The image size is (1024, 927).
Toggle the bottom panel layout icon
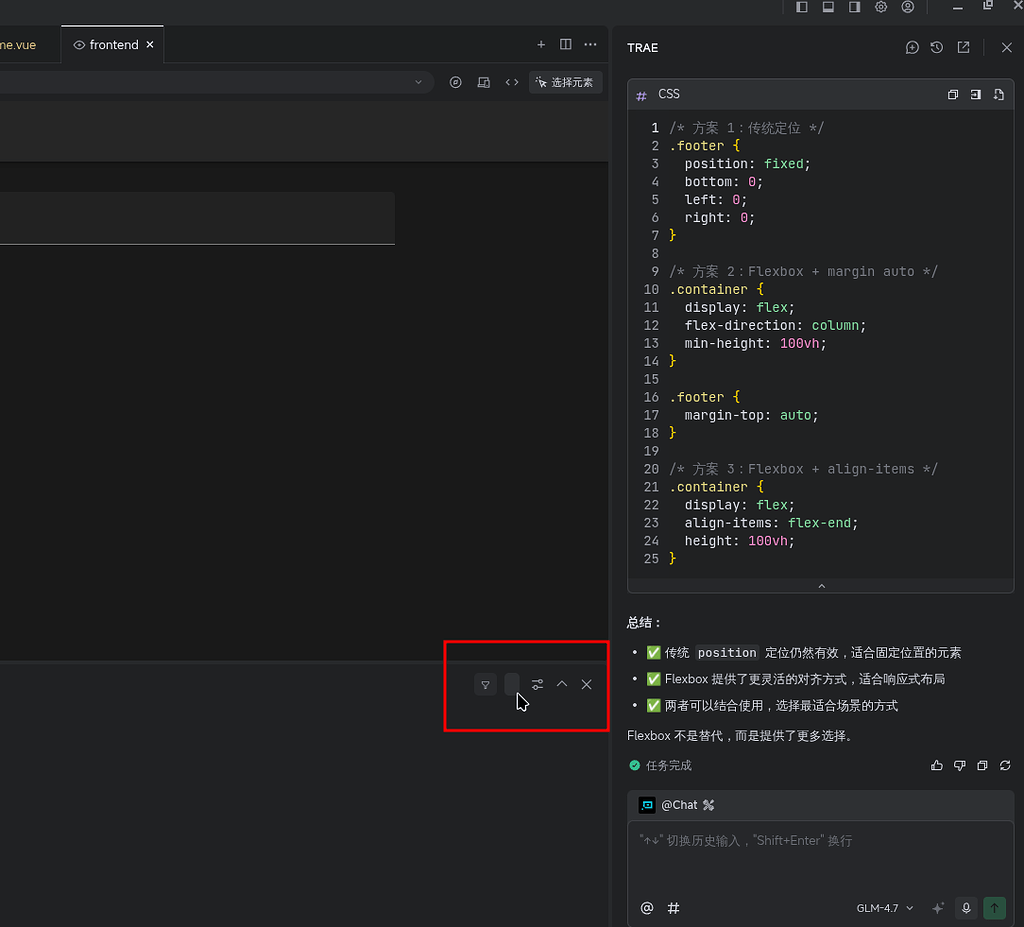[828, 7]
